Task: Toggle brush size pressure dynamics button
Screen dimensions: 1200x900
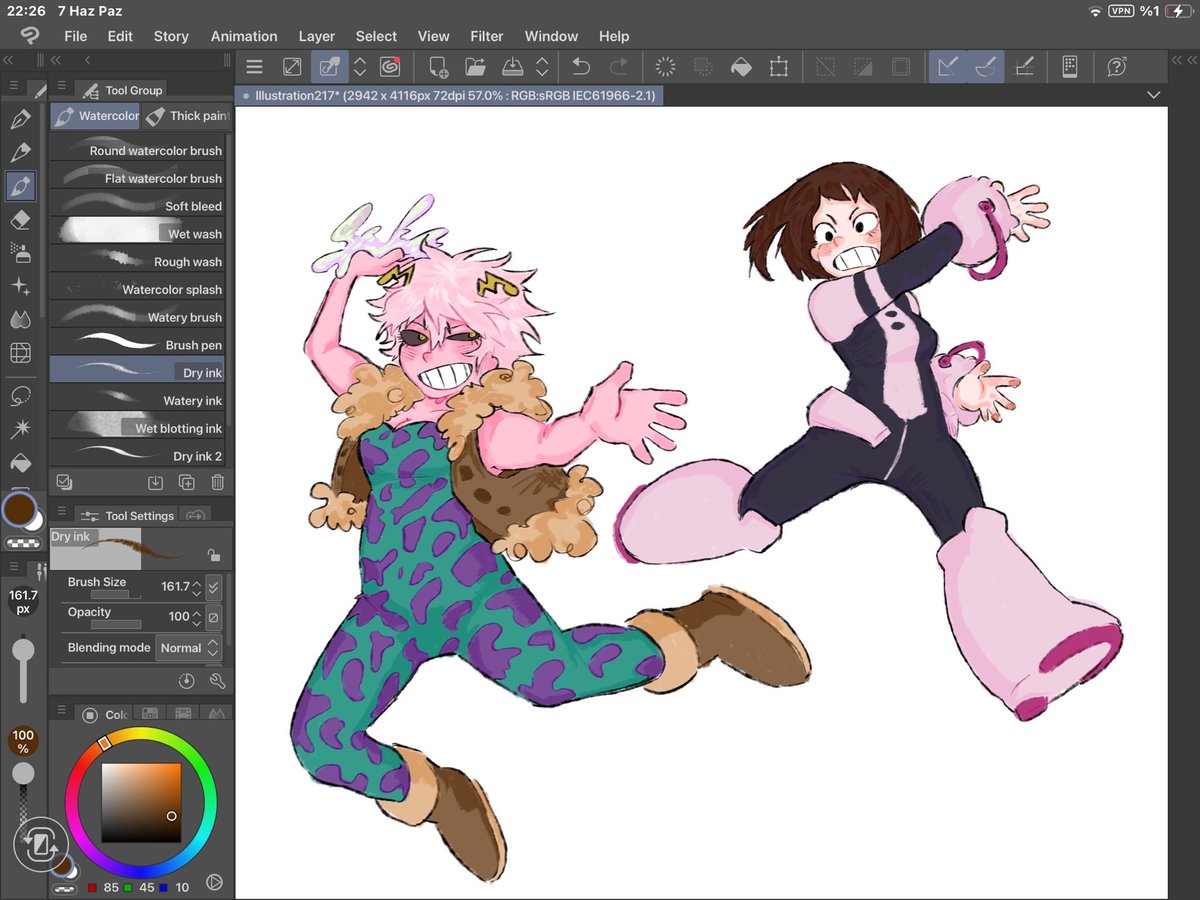Action: (x=213, y=587)
